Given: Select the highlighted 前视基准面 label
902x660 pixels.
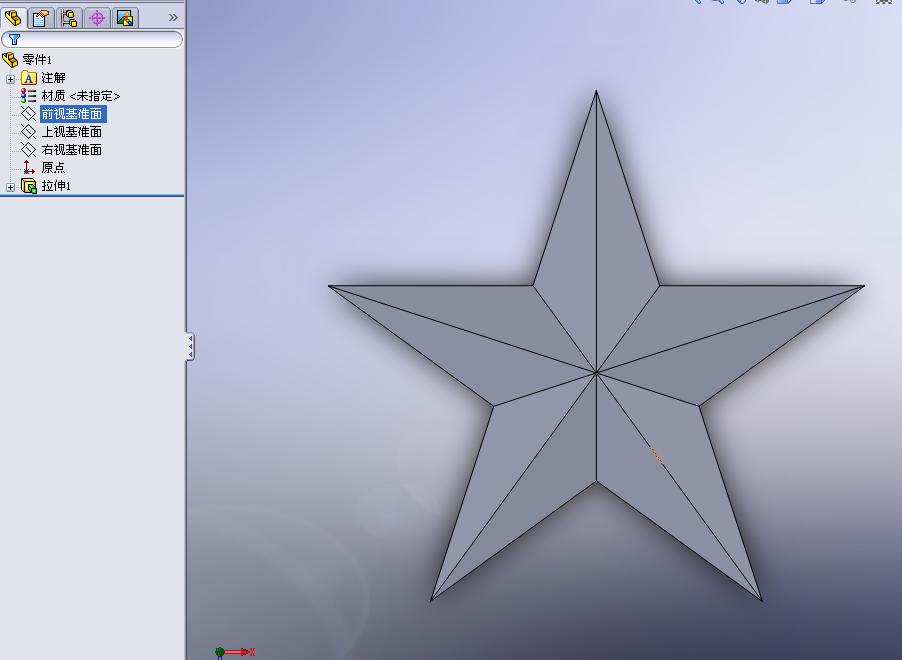Looking at the screenshot, I should pos(72,114).
